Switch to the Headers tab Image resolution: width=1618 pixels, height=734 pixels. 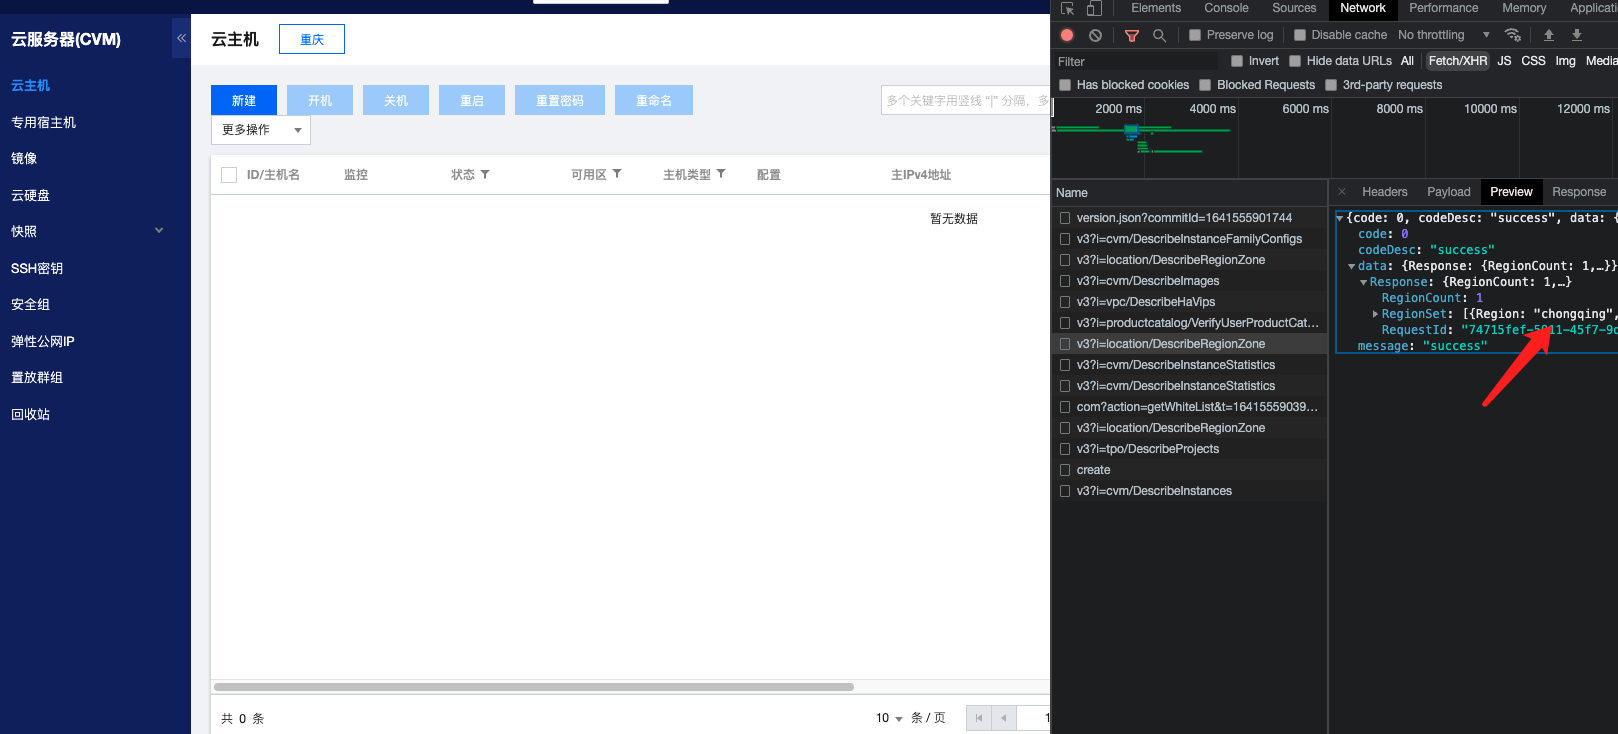click(x=1384, y=192)
